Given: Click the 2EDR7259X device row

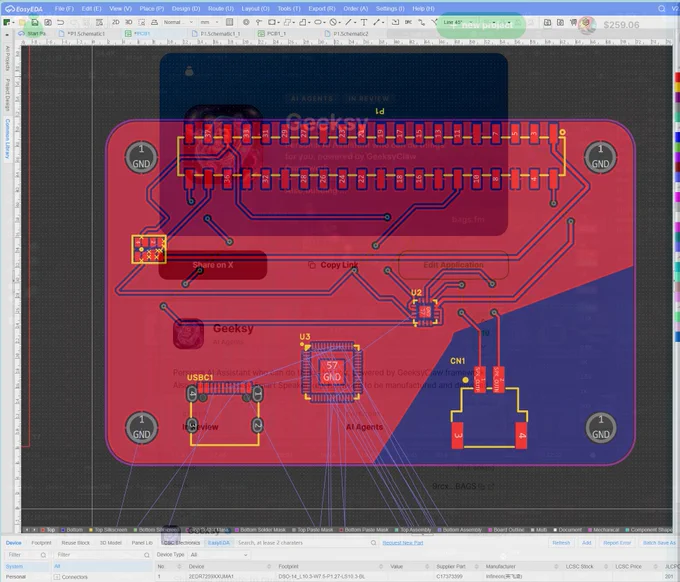Looking at the screenshot, I should (415, 577).
